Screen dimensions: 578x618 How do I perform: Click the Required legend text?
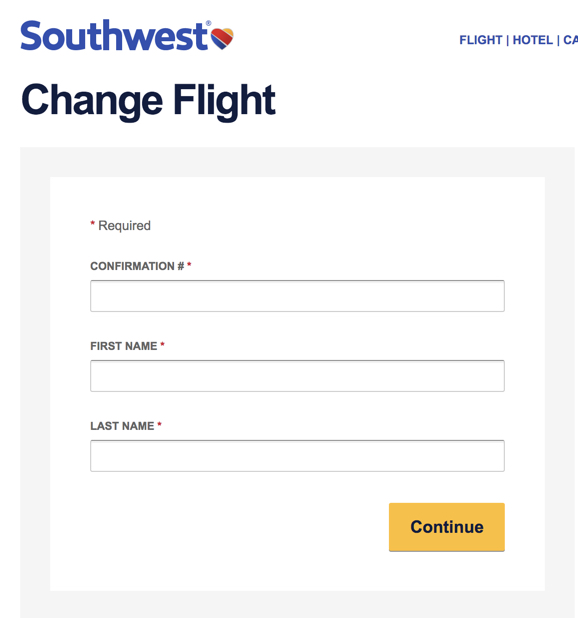click(125, 225)
